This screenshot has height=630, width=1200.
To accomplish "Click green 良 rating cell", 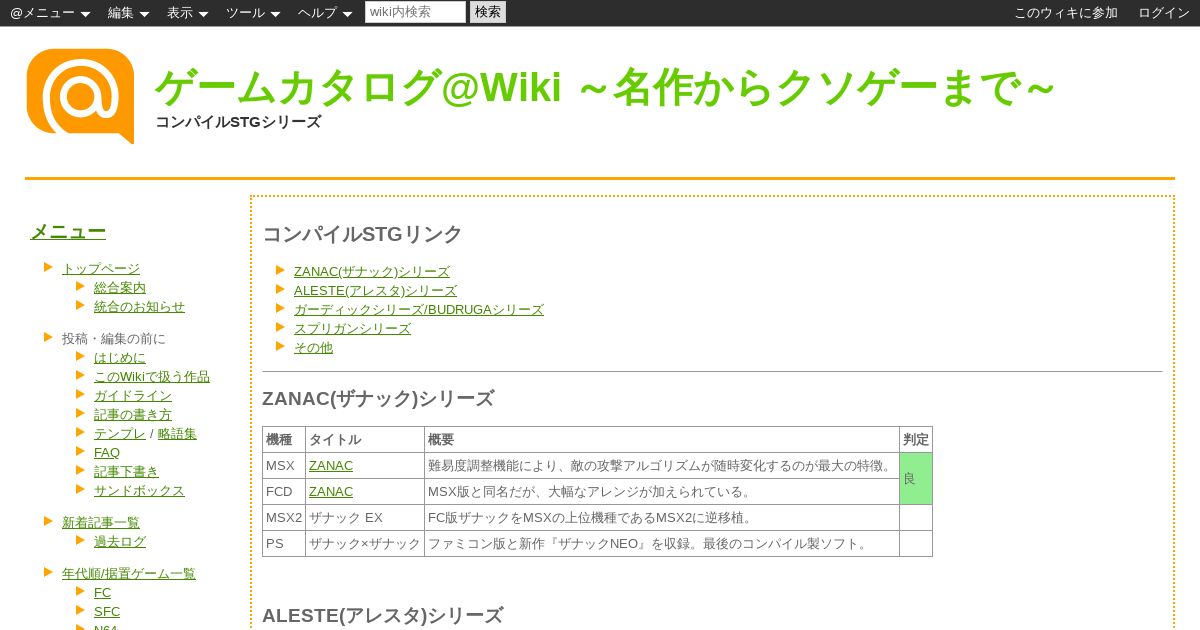I will (x=916, y=478).
